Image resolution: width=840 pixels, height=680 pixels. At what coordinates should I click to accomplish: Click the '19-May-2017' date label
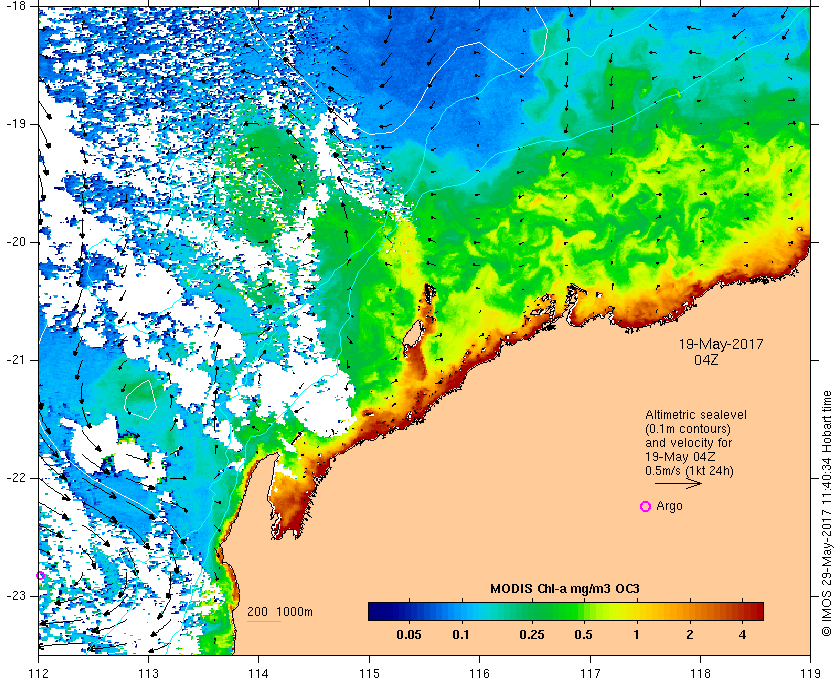pyautogui.click(x=721, y=344)
